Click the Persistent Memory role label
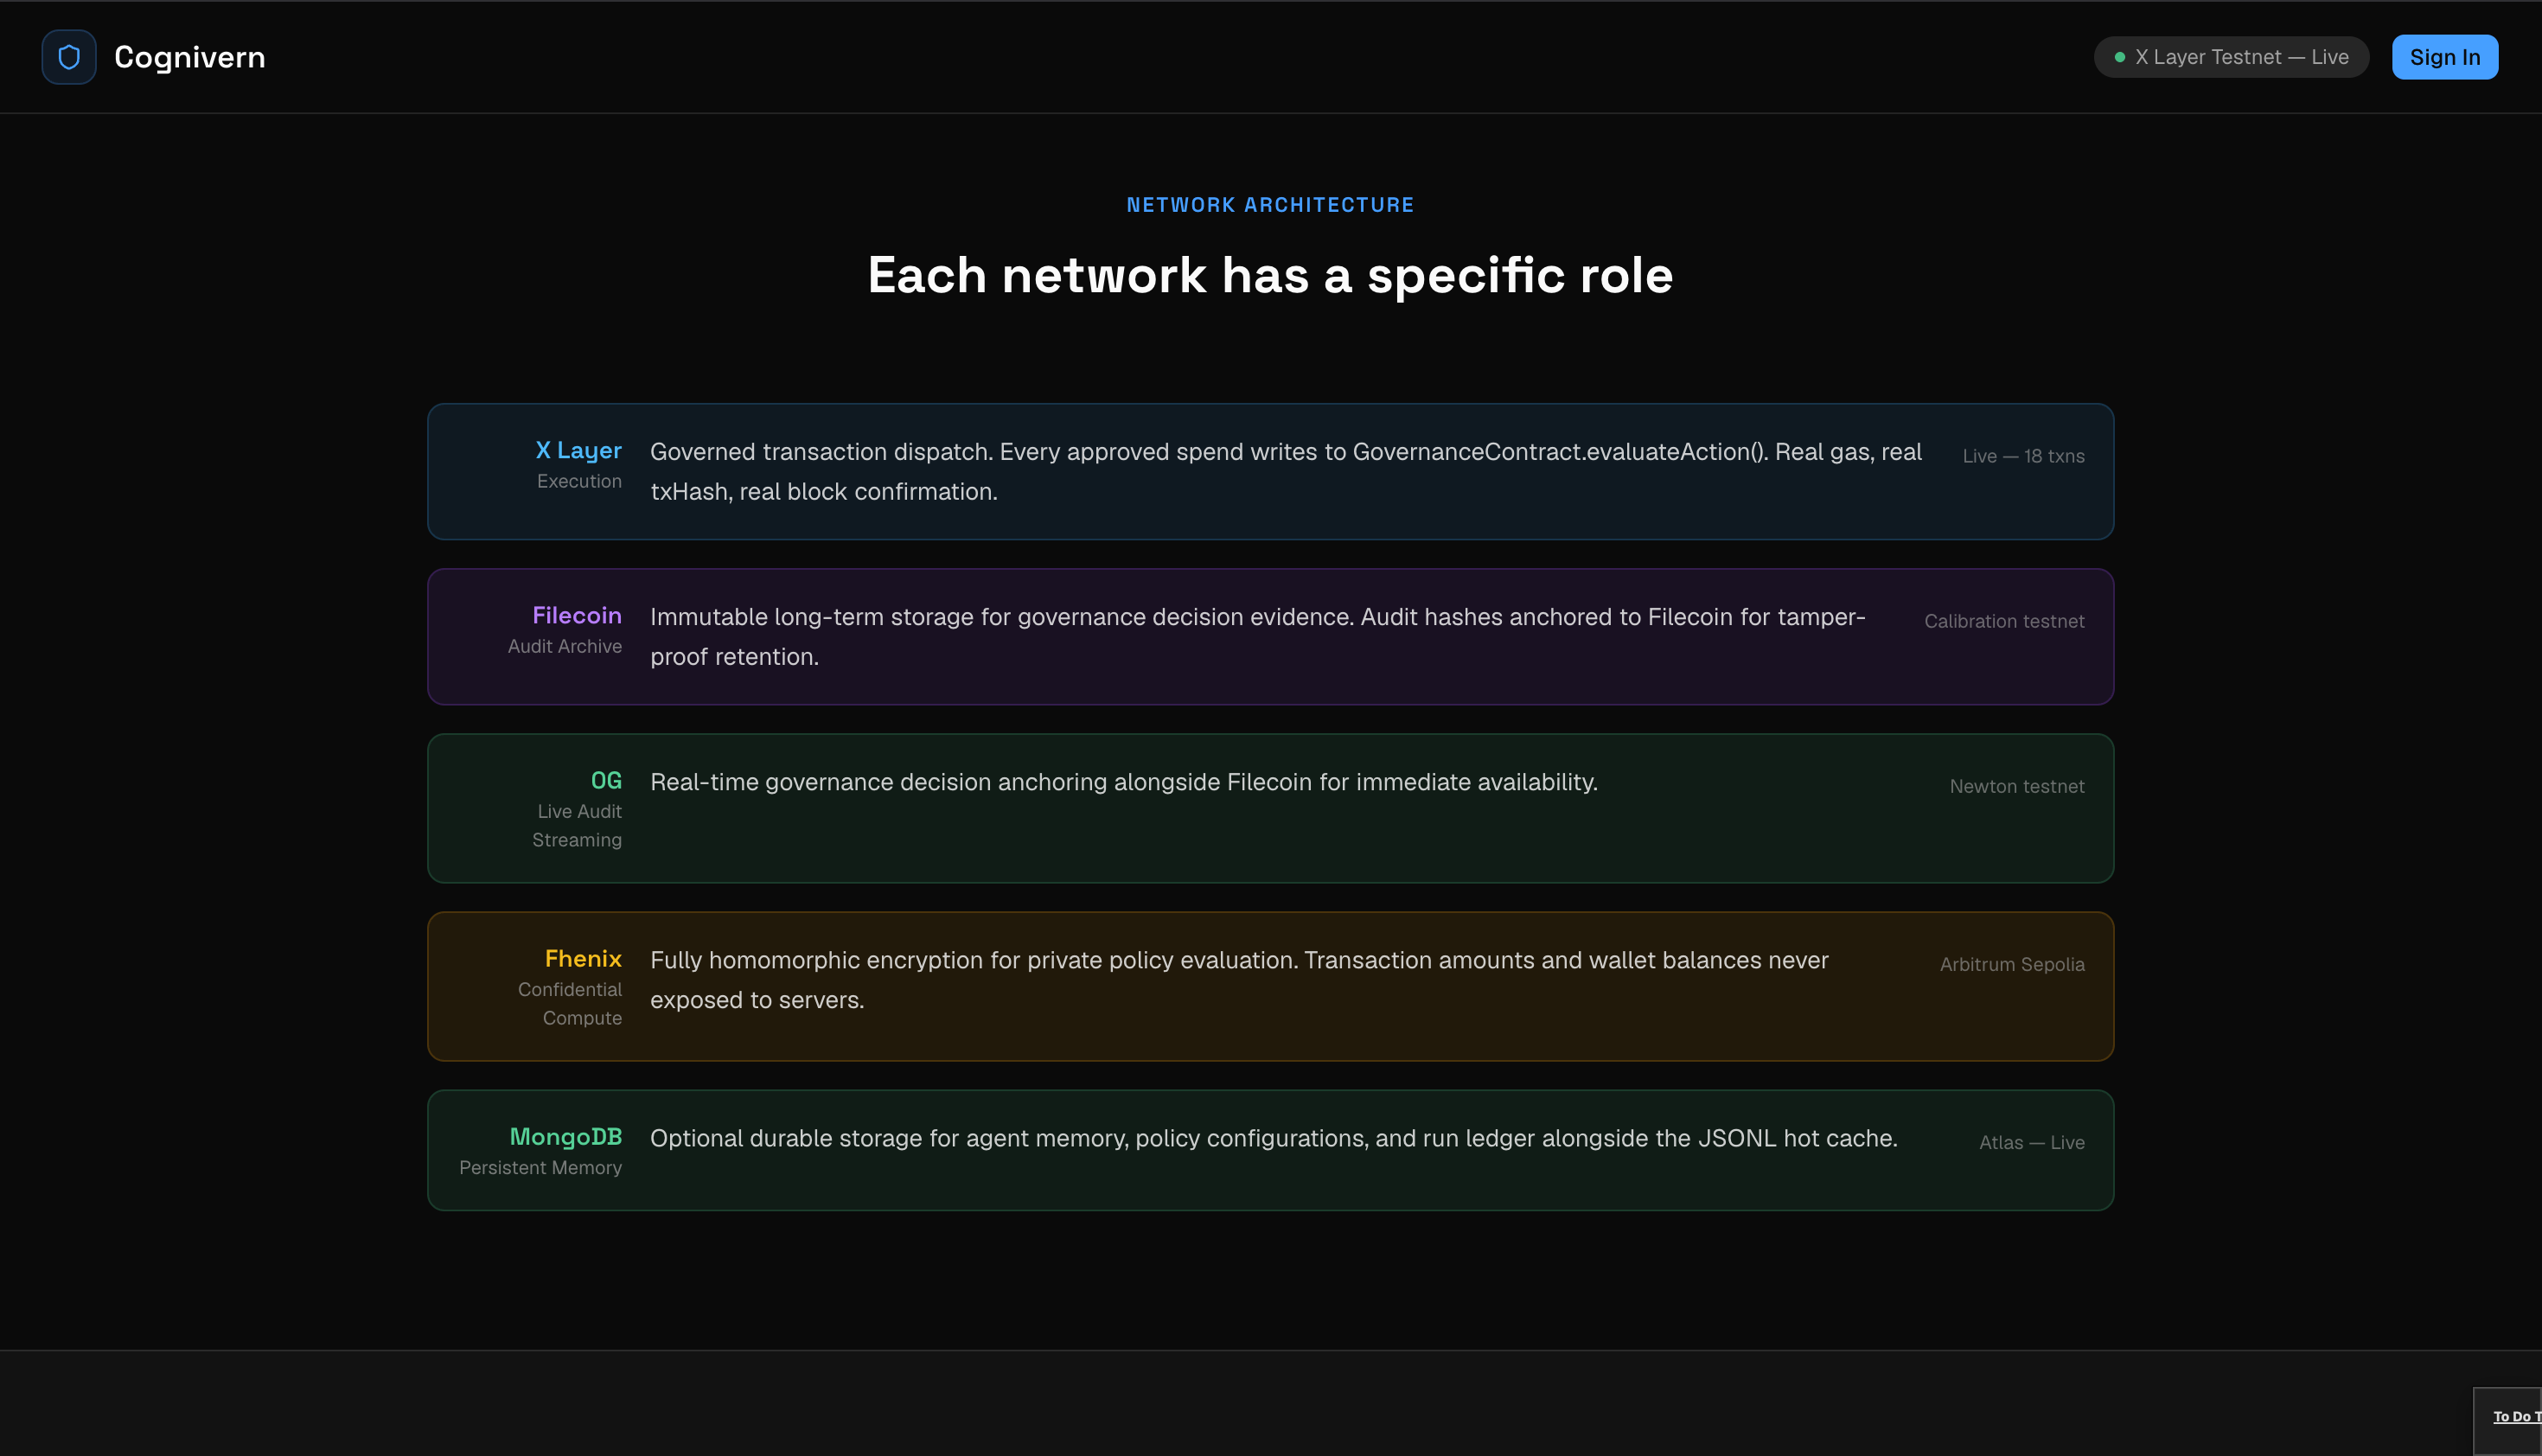 tap(540, 1167)
